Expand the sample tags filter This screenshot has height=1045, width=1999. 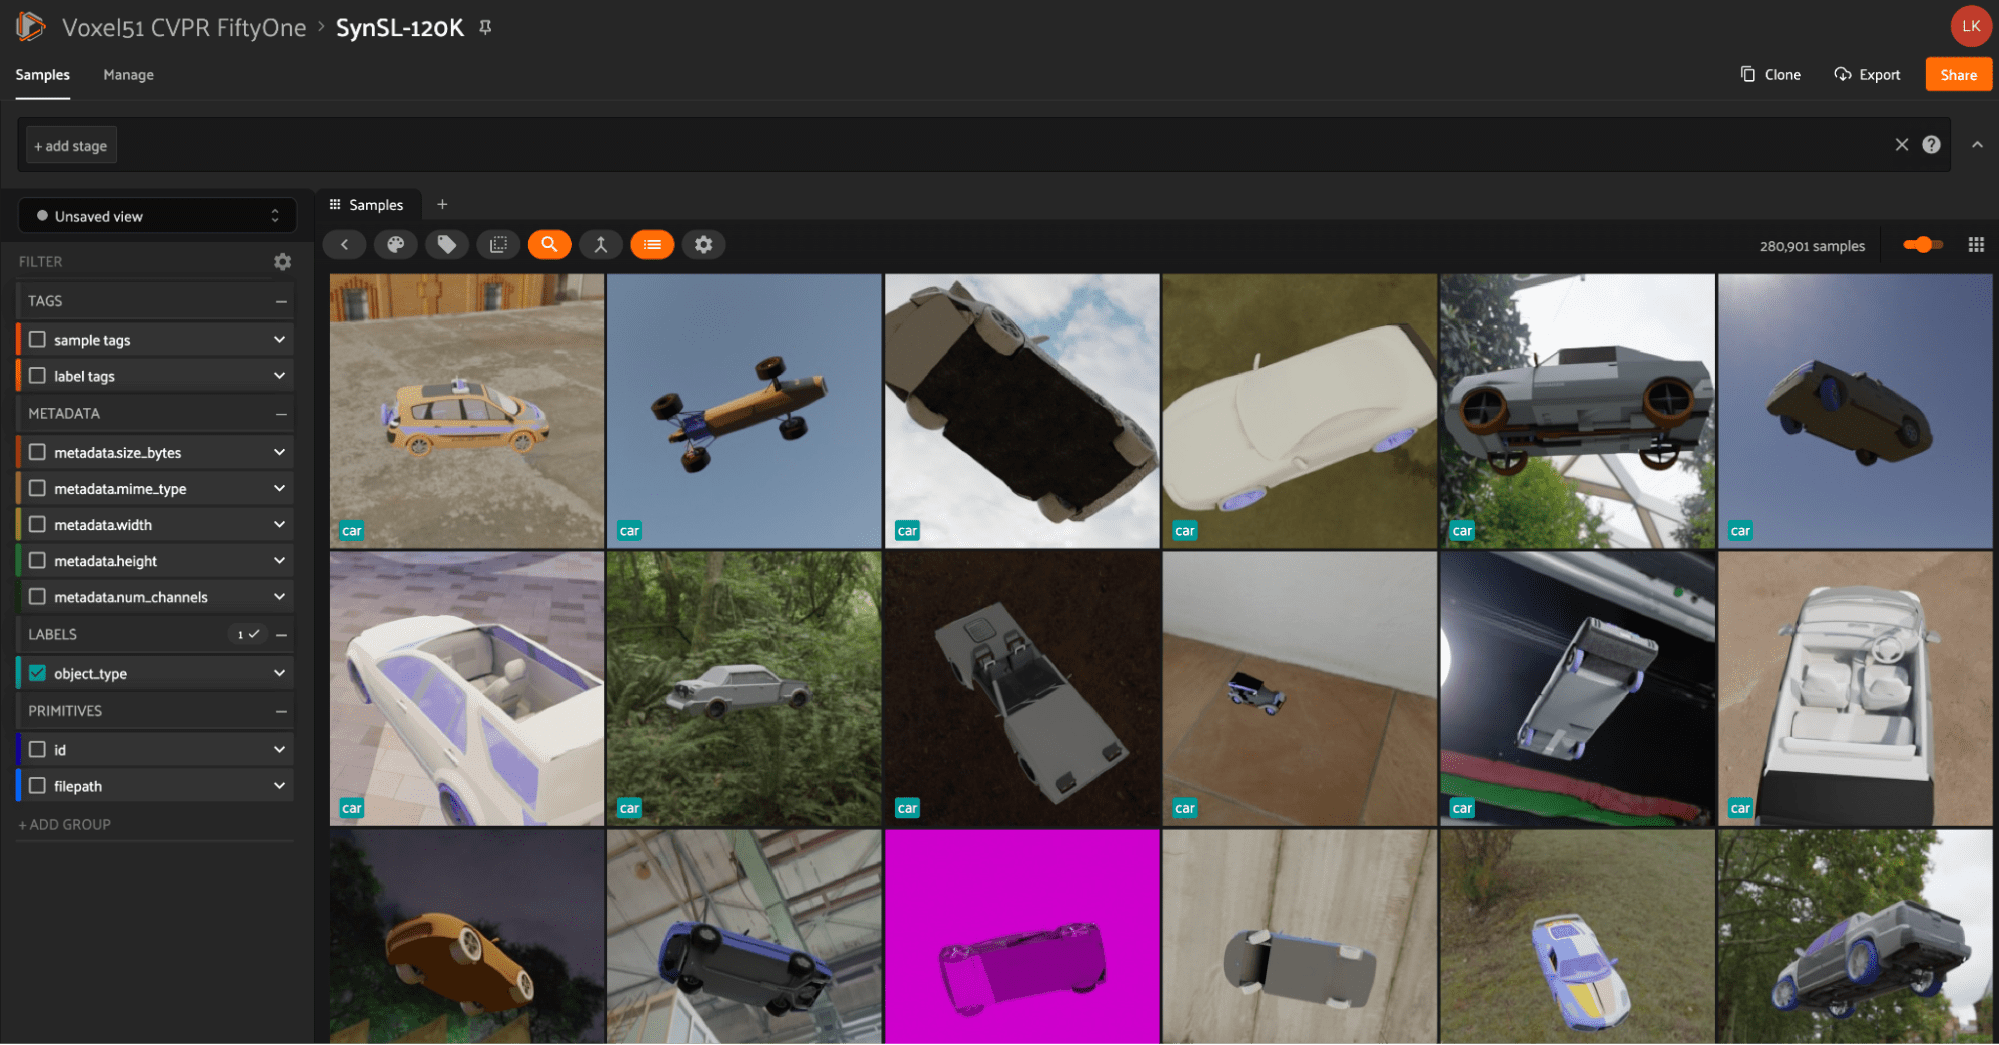[x=279, y=340]
